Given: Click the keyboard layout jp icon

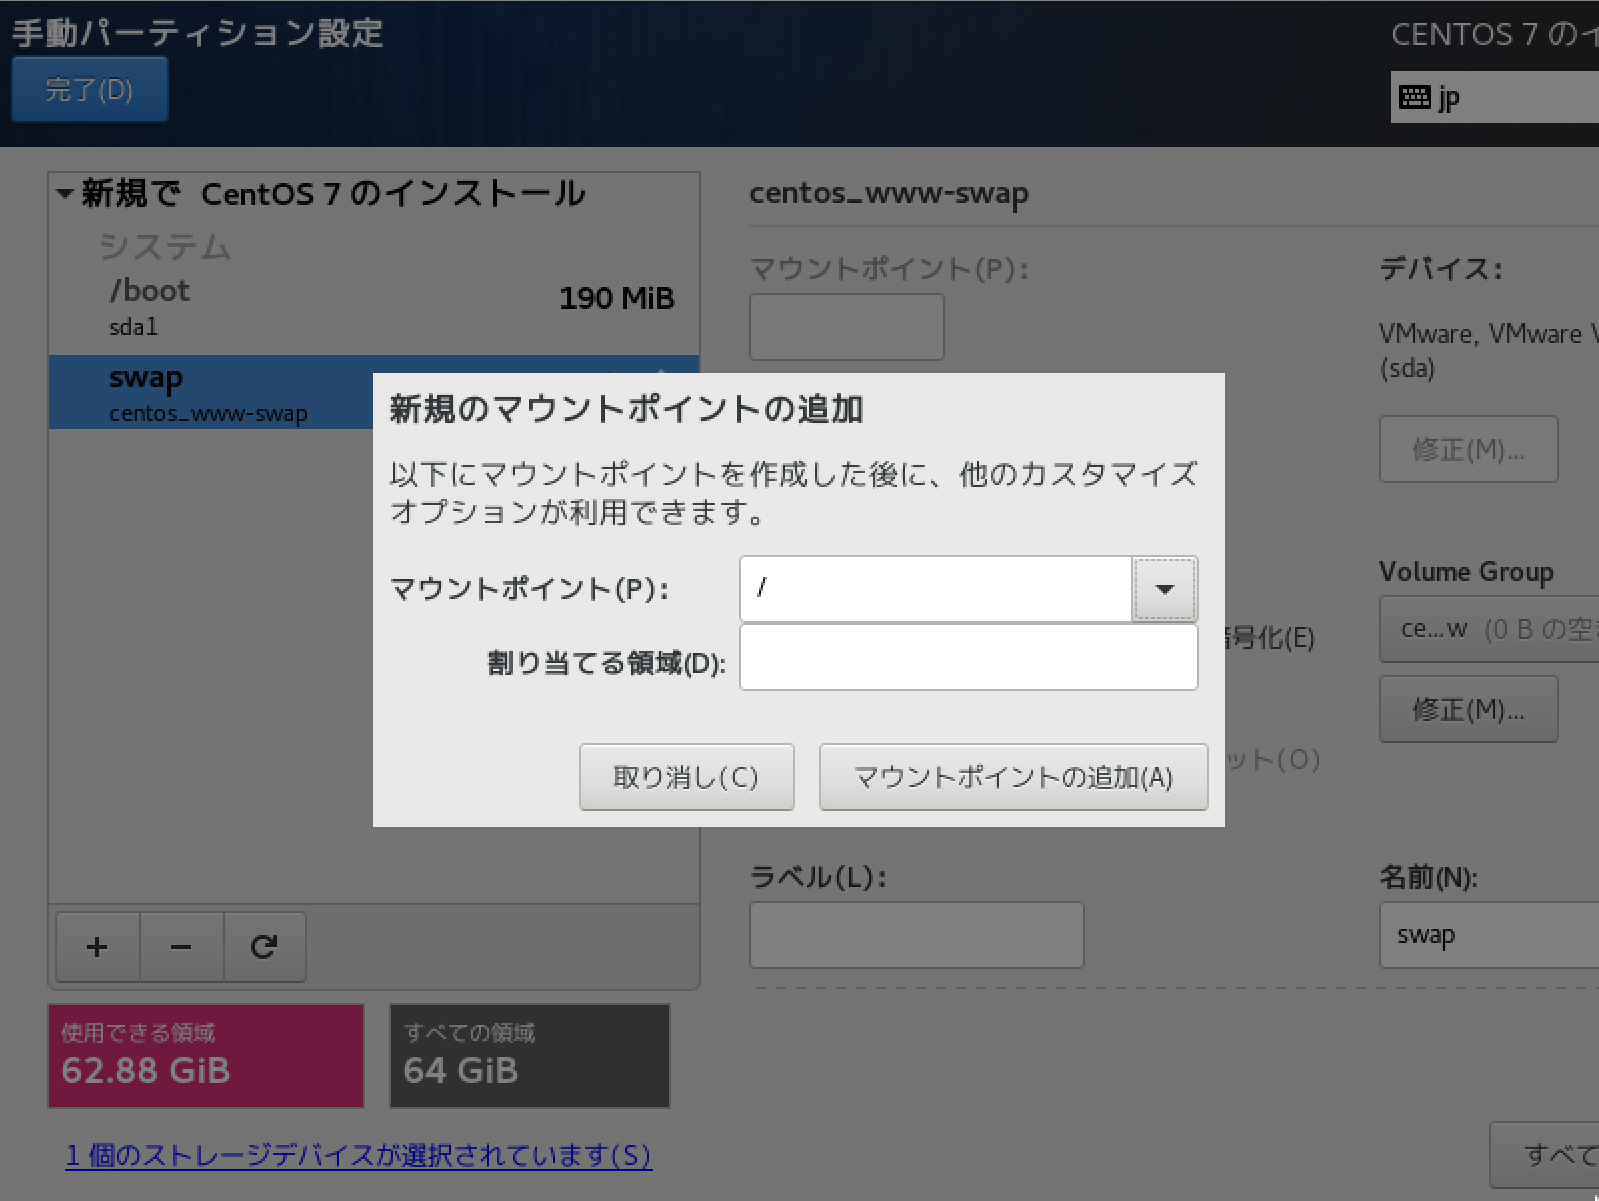Looking at the screenshot, I should (x=1415, y=97).
